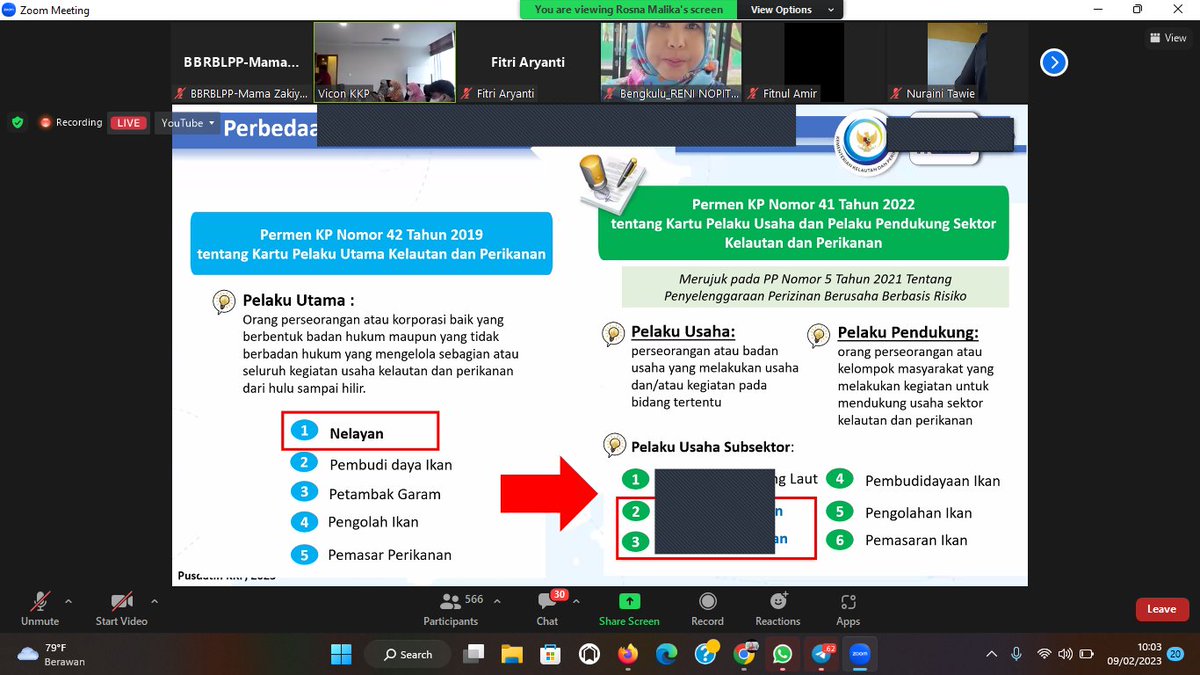Click the green encryption shield icon
Viewport: 1200px width, 675px height.
pos(17,122)
